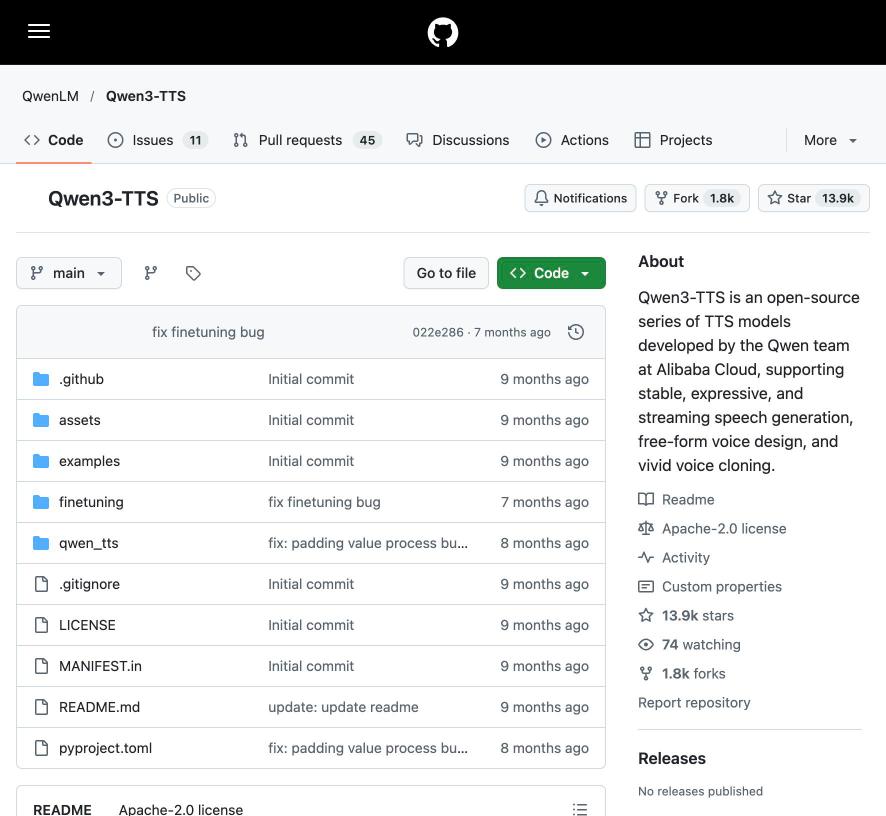The height and width of the screenshot is (816, 886).
Task: View commit history clock icon
Action: [576, 332]
